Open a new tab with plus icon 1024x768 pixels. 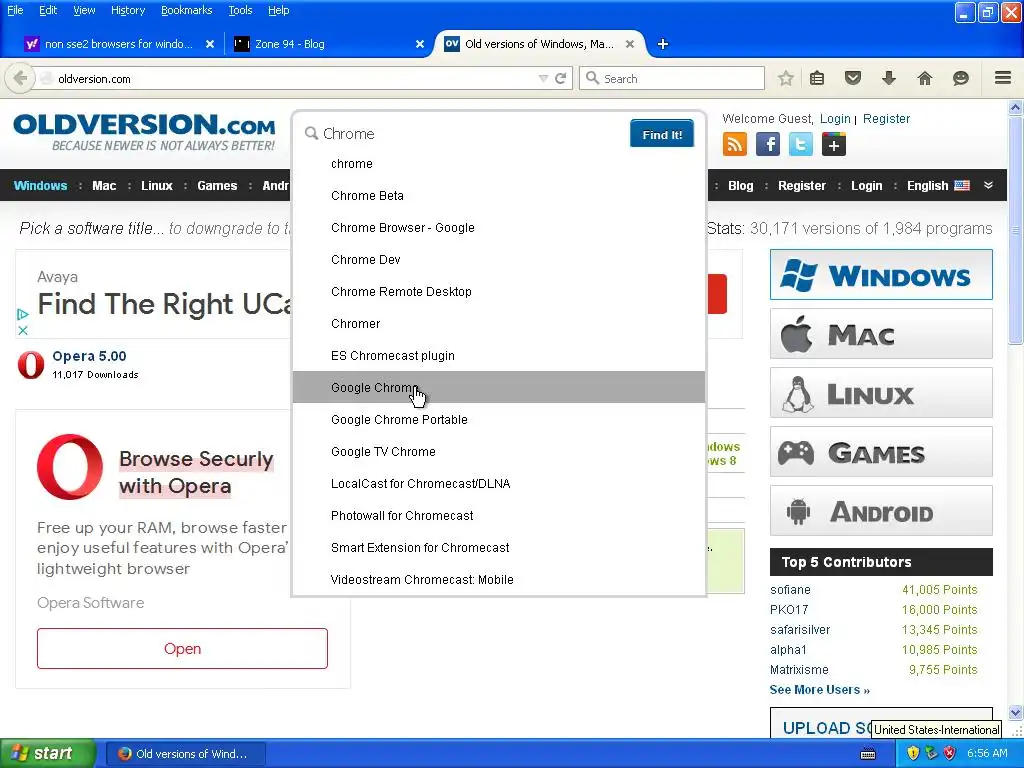pos(663,44)
